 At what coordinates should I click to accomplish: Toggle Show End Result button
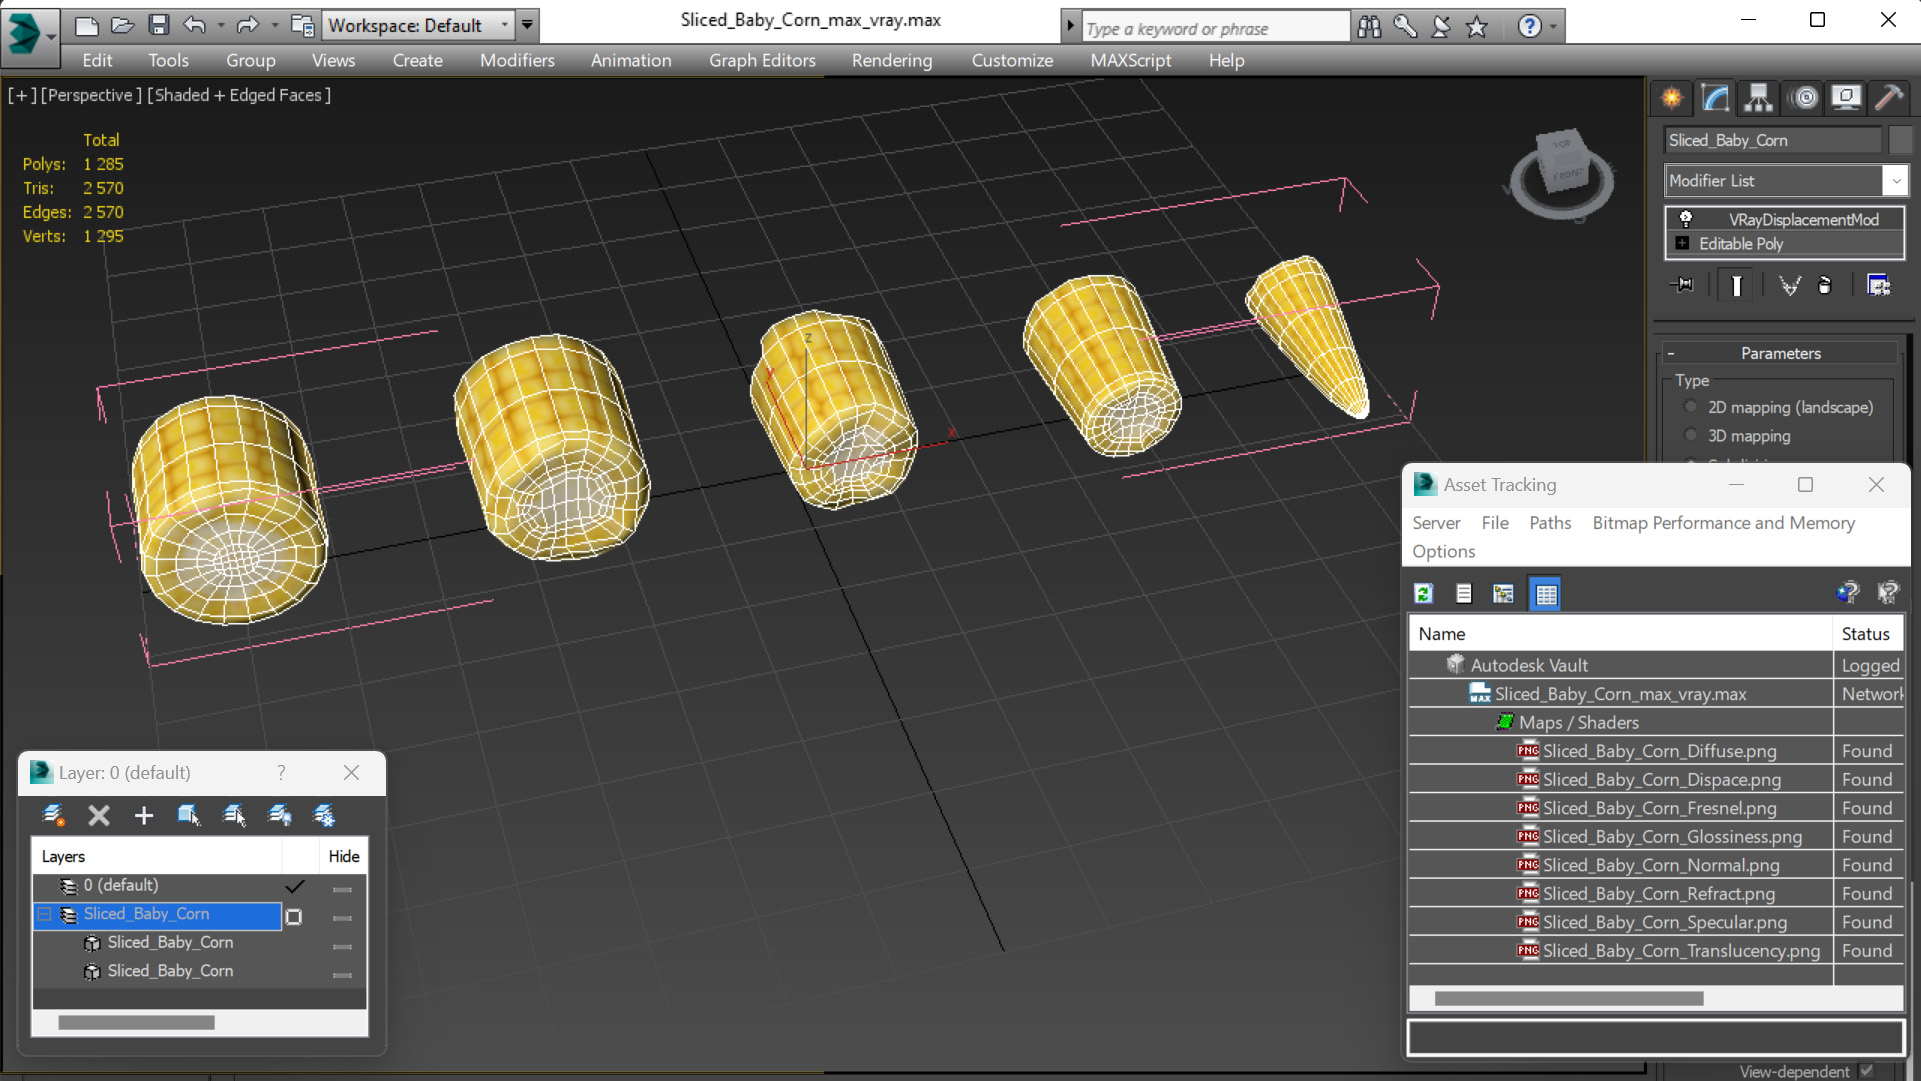pos(1736,286)
